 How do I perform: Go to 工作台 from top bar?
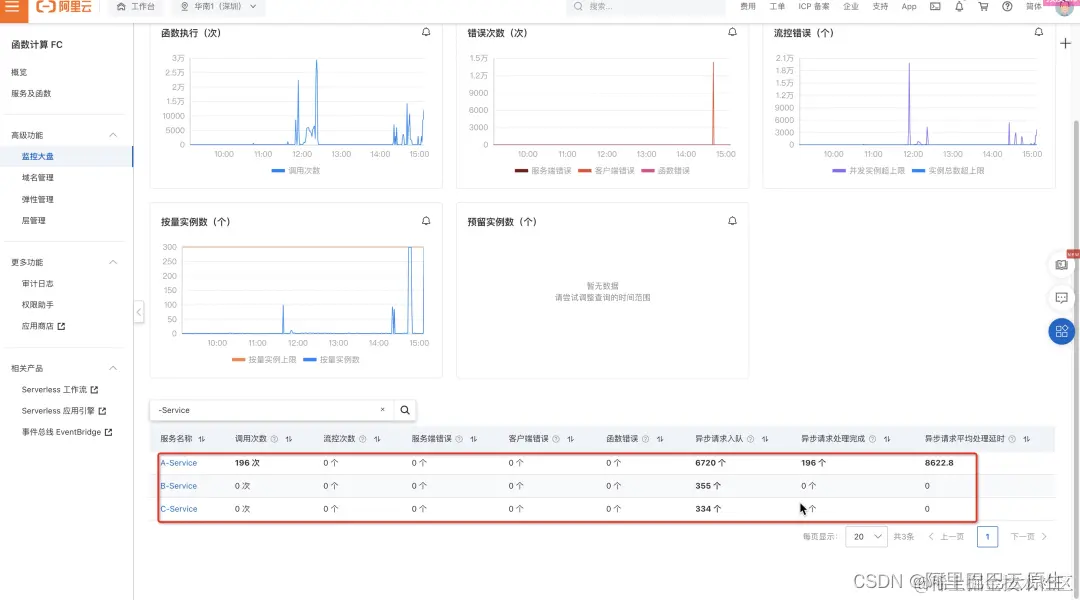click(x=136, y=6)
